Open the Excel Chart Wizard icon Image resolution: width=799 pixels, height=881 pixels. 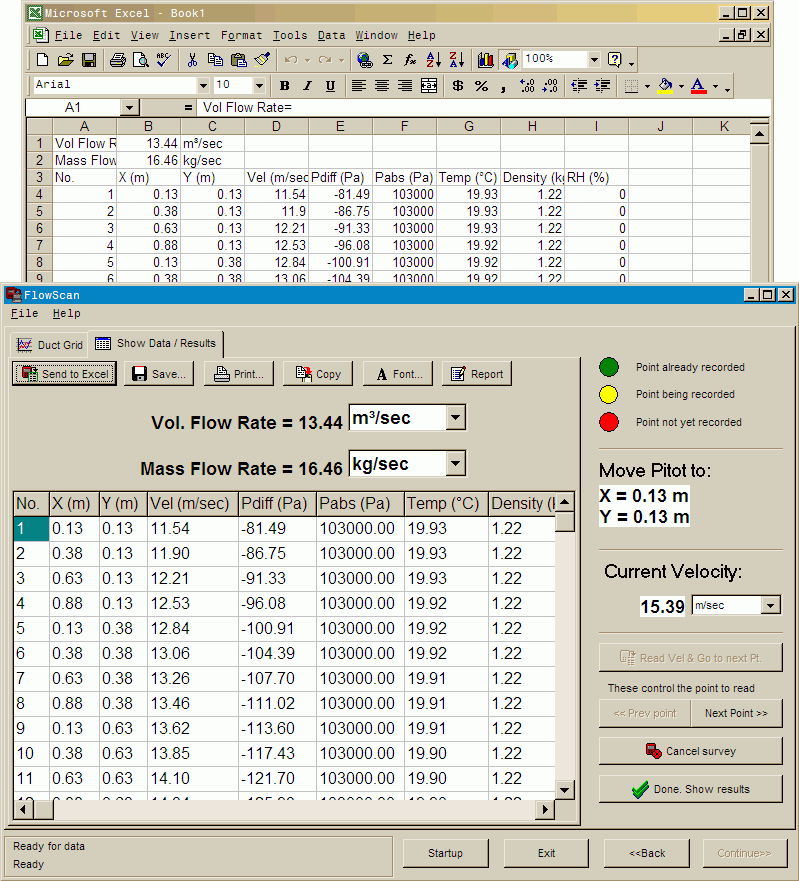tap(486, 60)
